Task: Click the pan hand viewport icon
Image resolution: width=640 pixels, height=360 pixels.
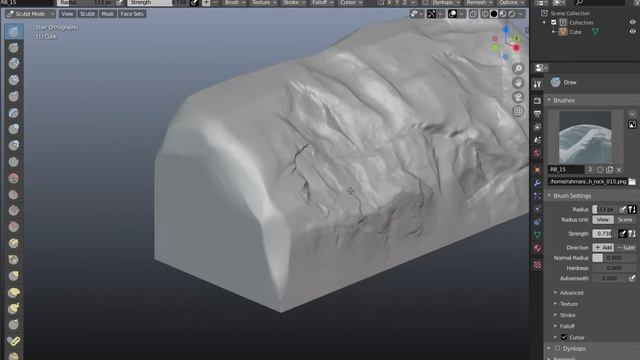Action: tap(518, 83)
